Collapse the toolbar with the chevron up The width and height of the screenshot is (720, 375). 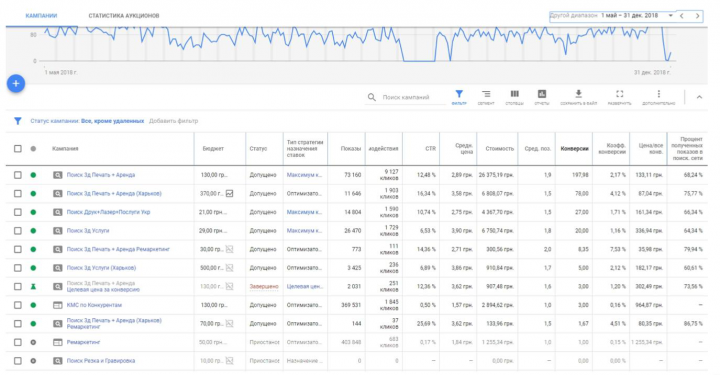point(699,97)
